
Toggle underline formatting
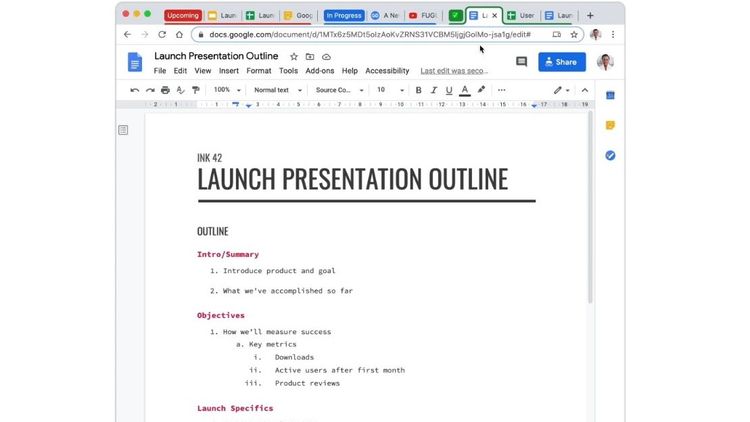[x=449, y=90]
